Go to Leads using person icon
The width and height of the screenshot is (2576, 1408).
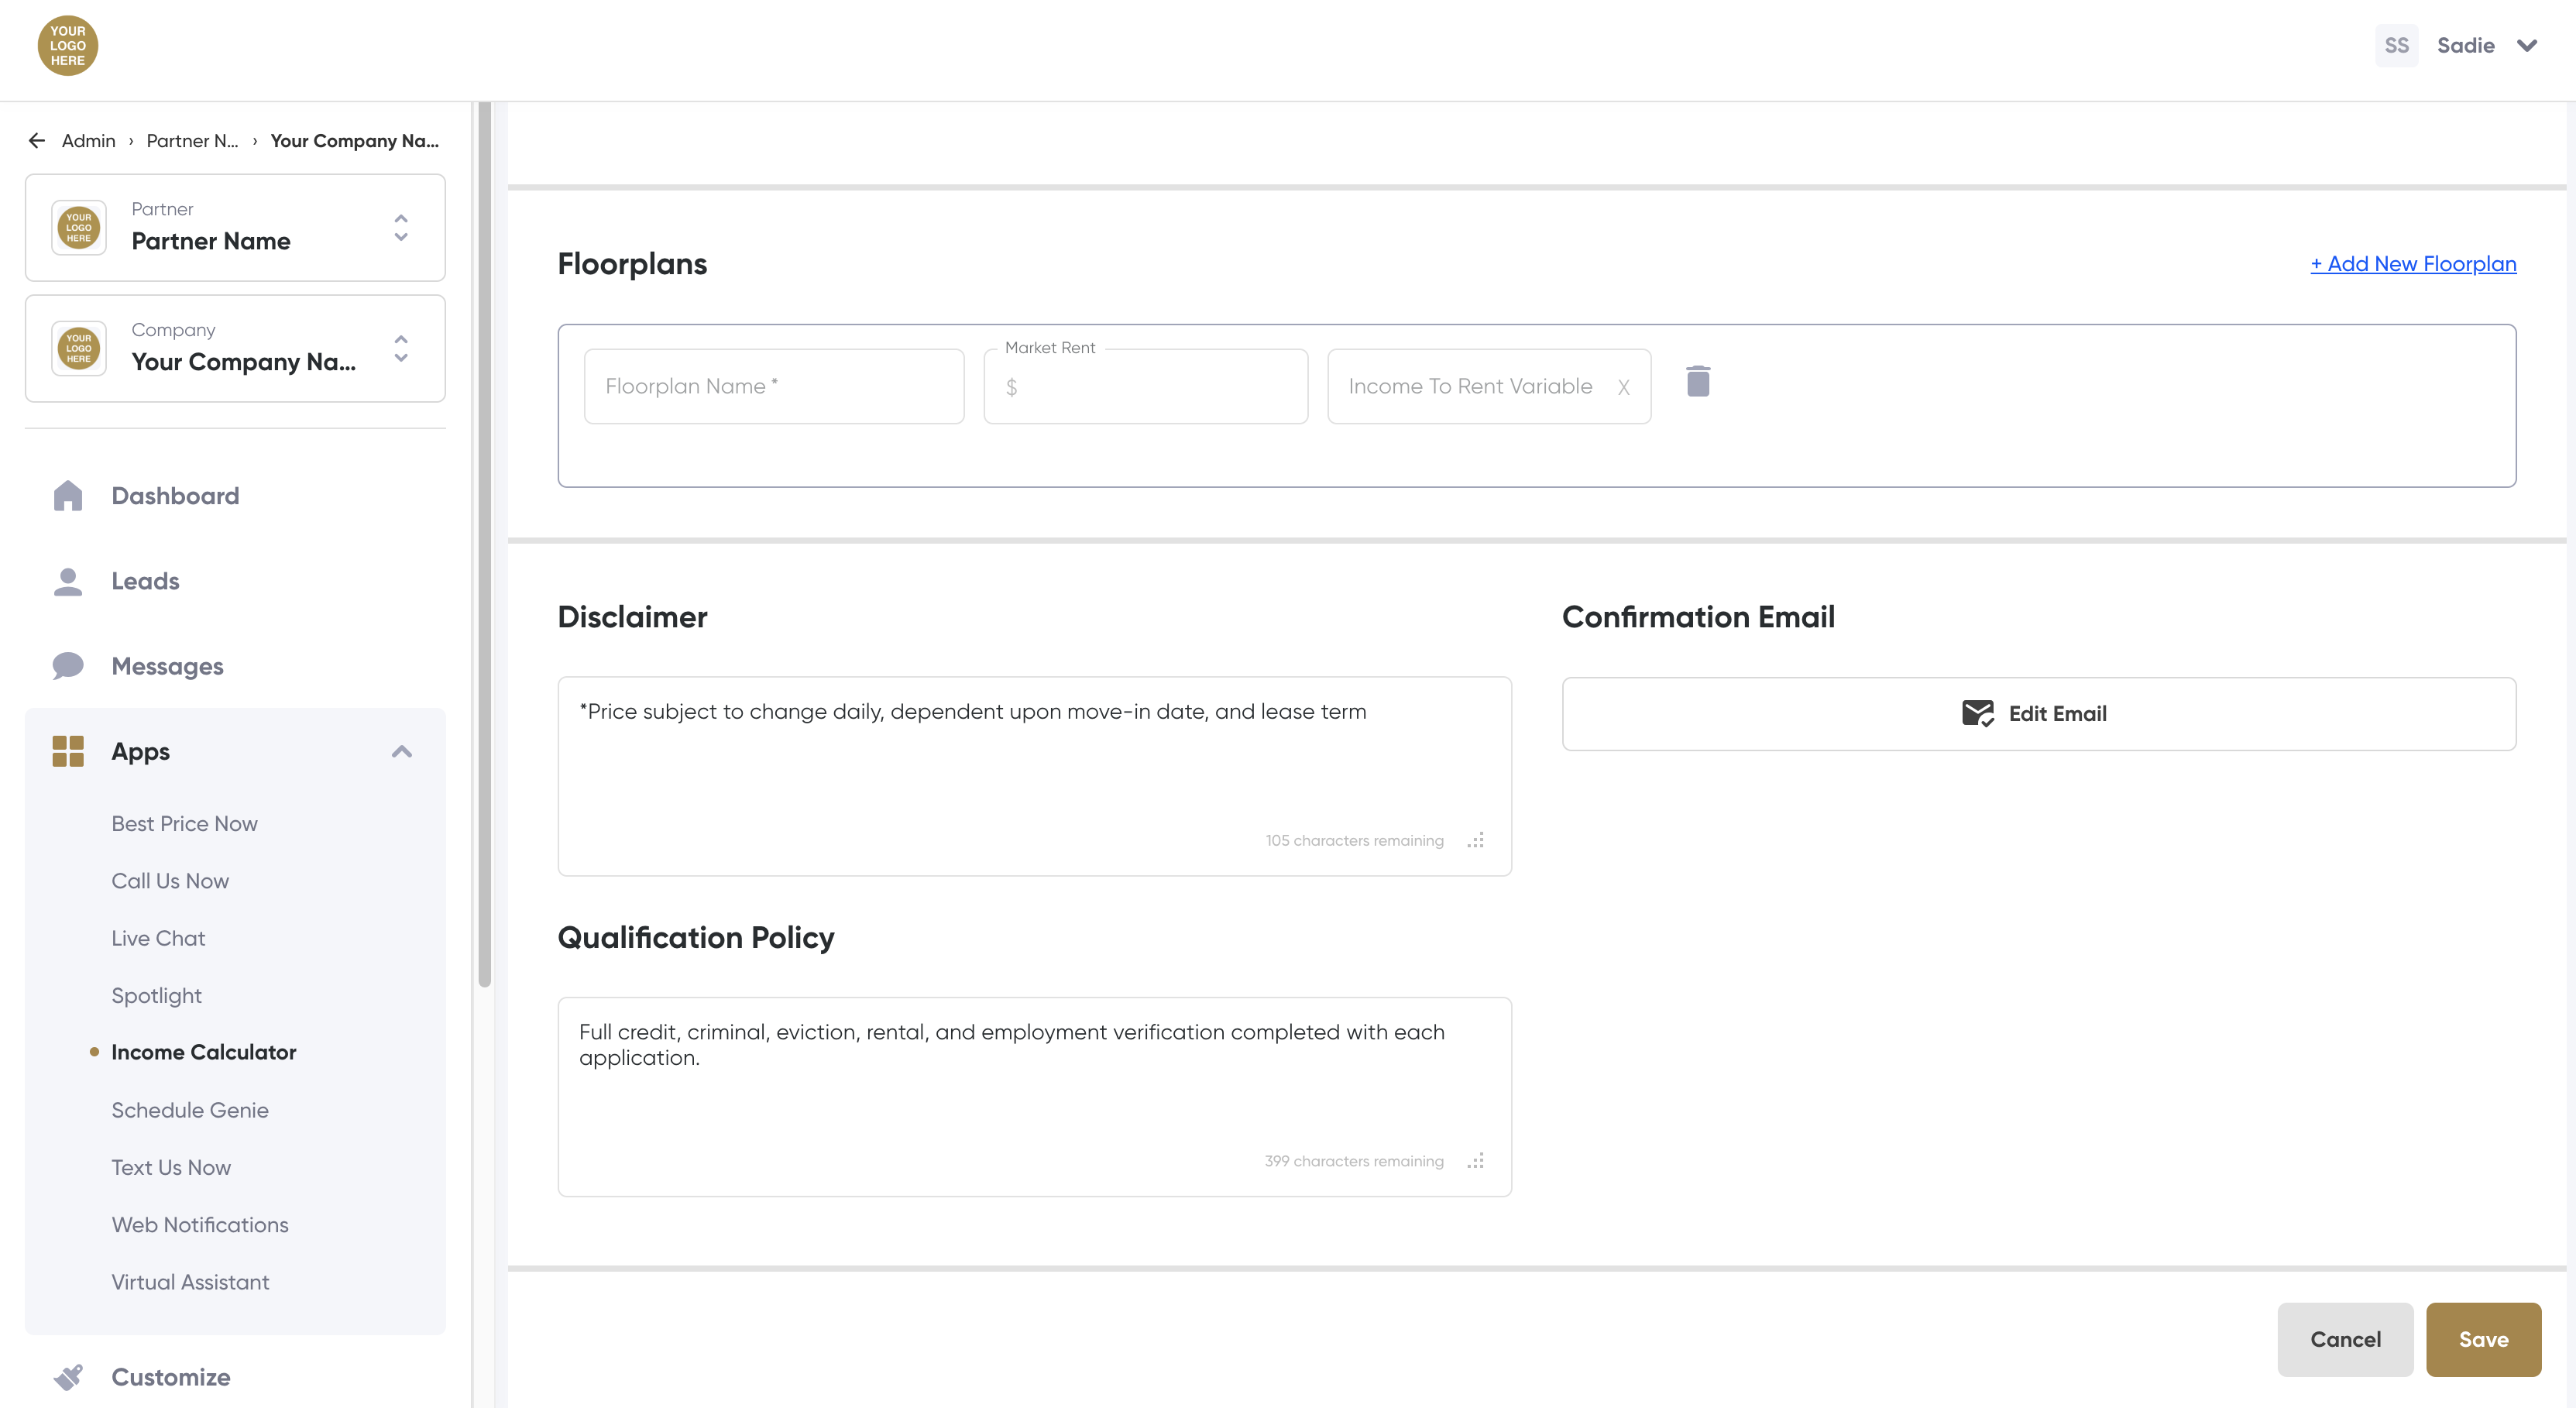68,581
